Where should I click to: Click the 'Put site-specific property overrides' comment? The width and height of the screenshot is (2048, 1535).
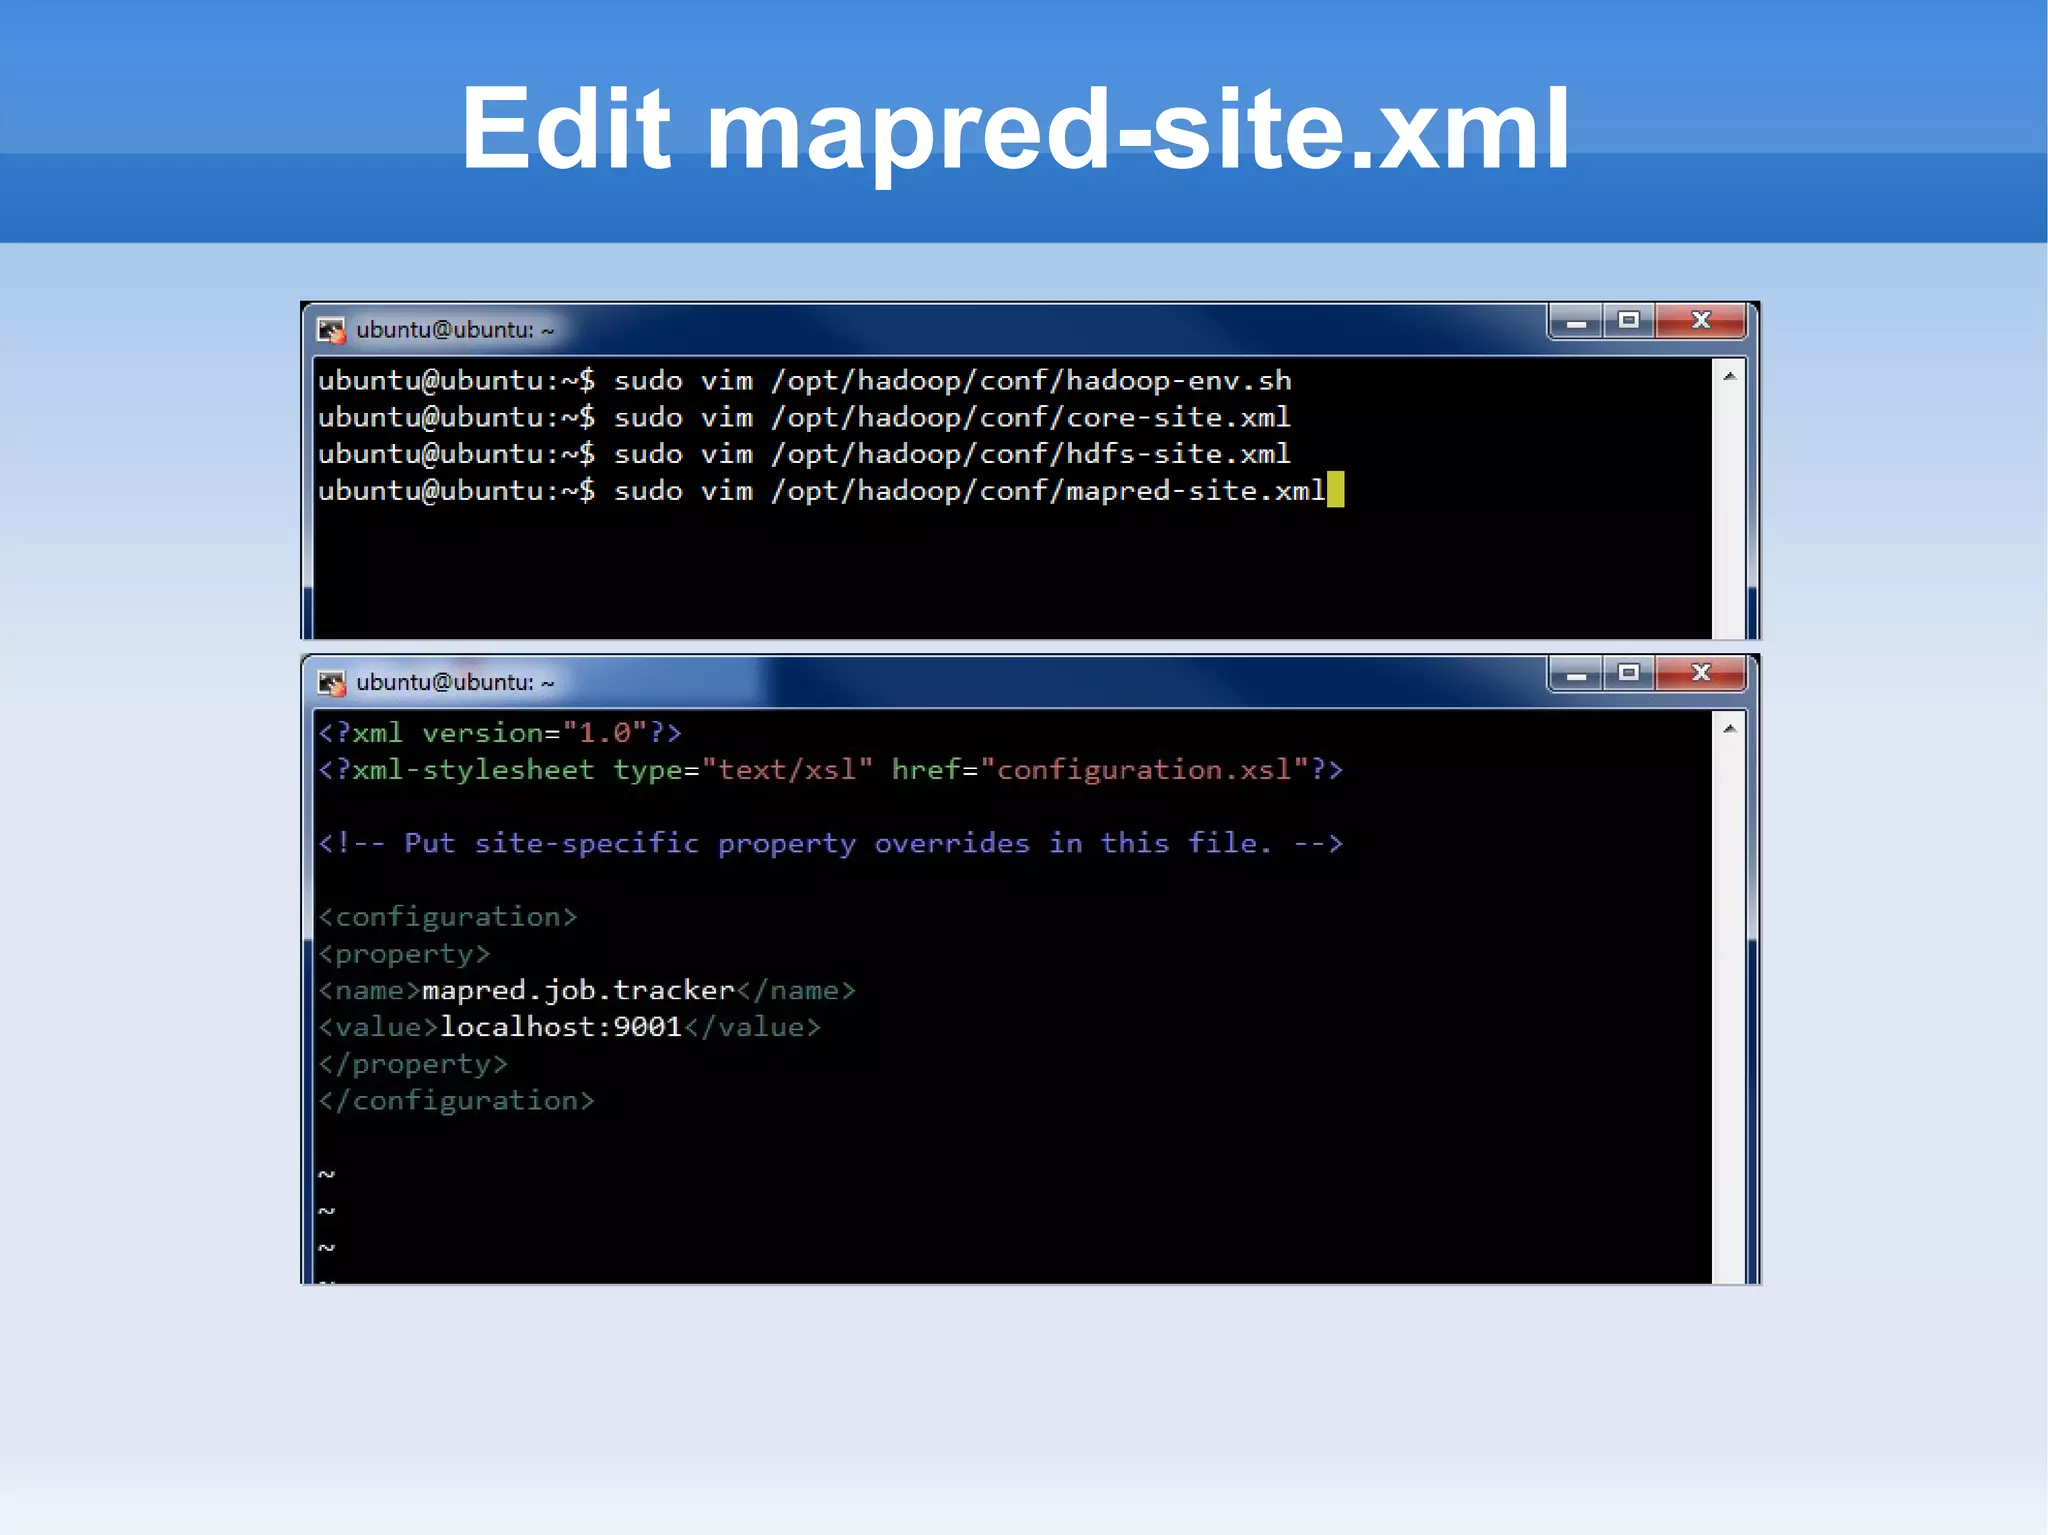point(831,844)
